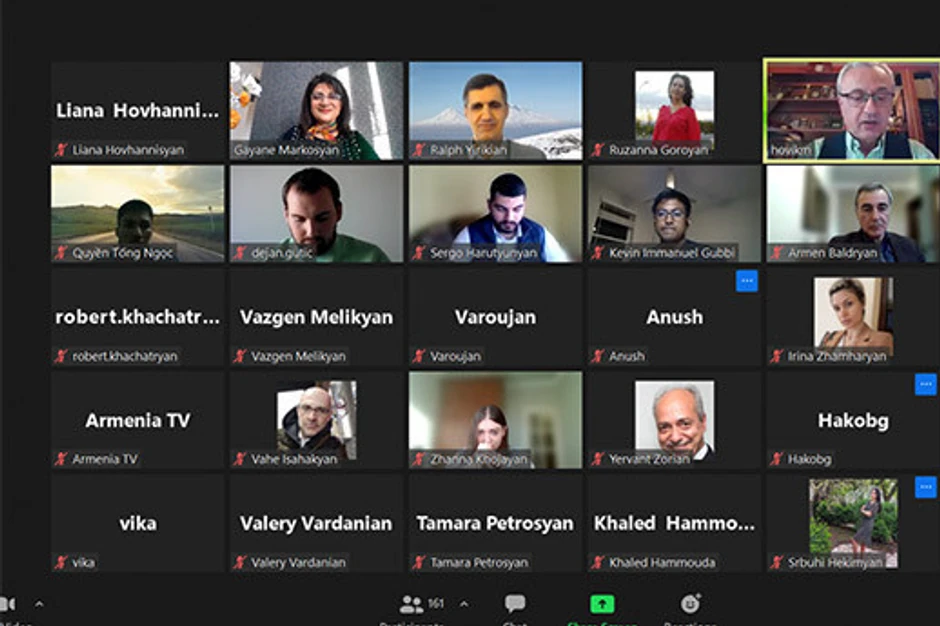This screenshot has width=940, height=626.
Task: Open the more options button on Hakobg tile
Action: click(x=926, y=384)
